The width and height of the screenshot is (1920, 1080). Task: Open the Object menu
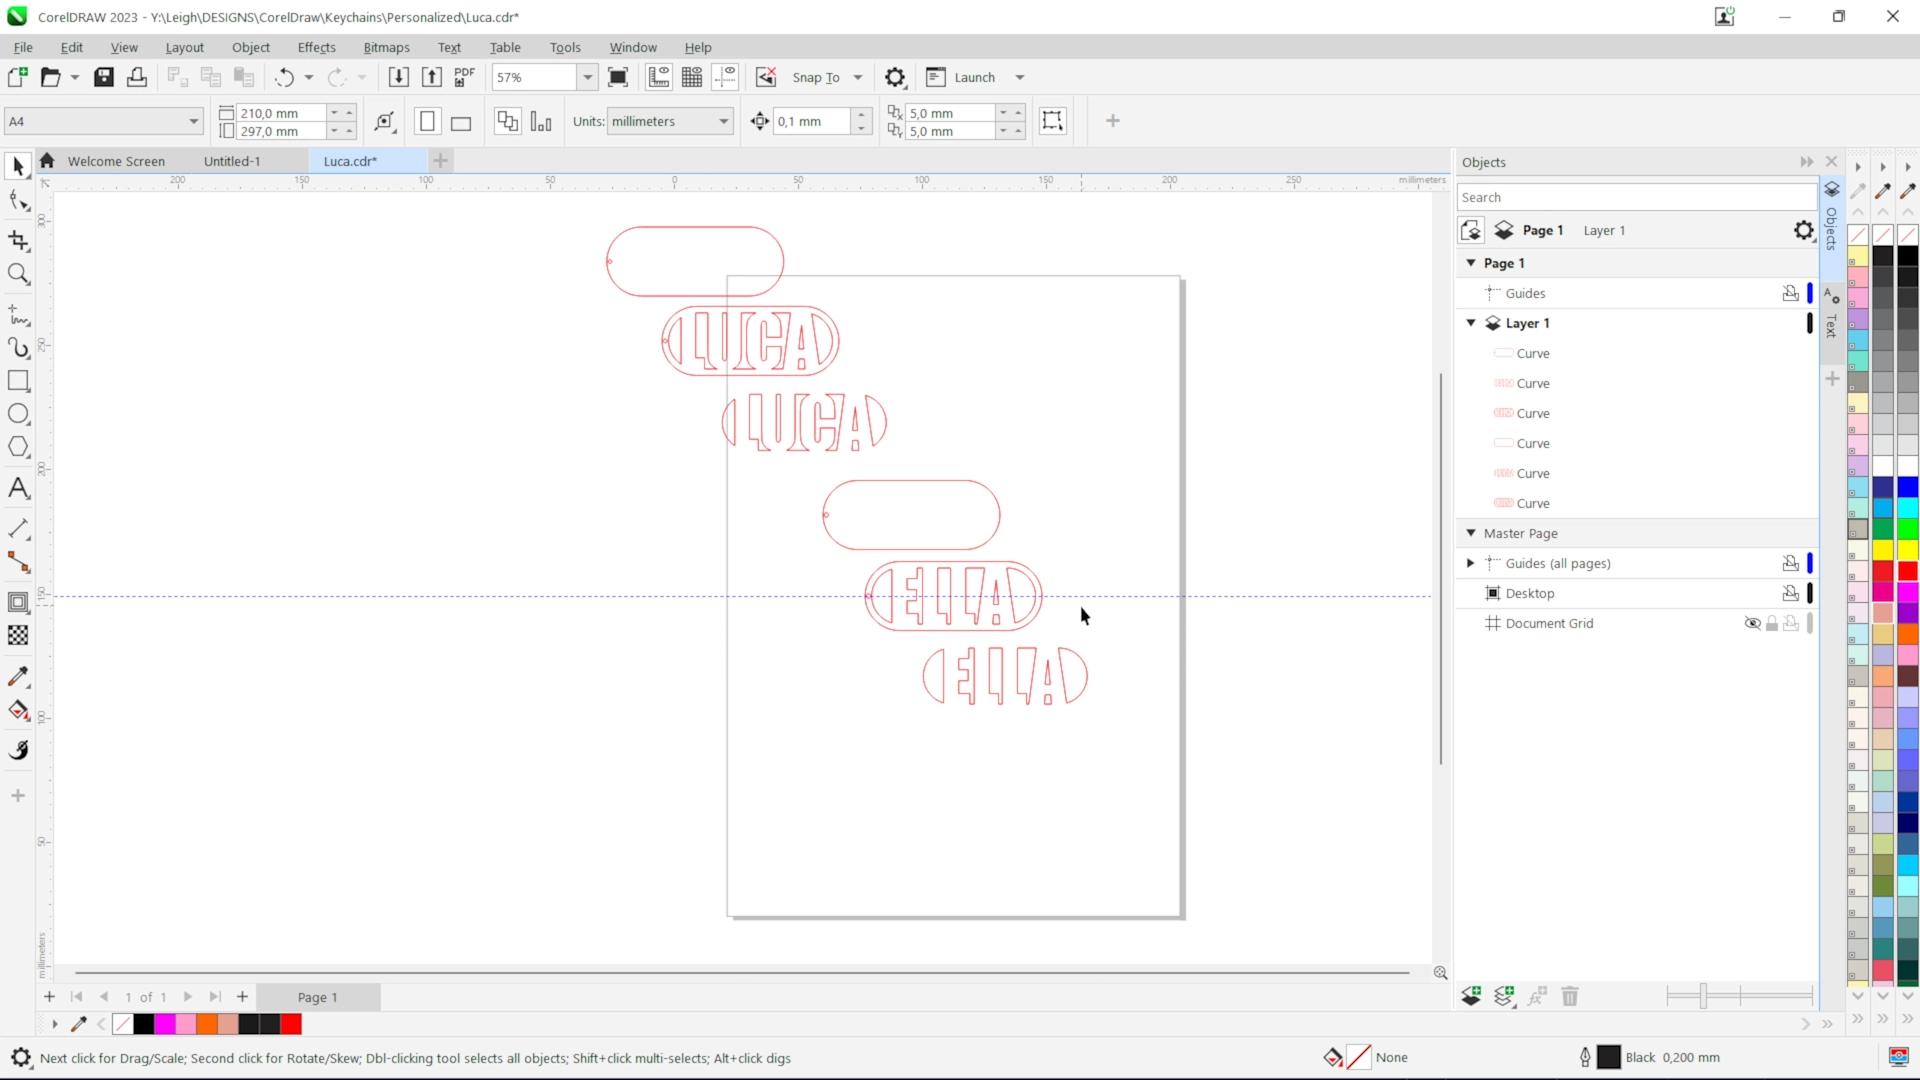click(251, 47)
